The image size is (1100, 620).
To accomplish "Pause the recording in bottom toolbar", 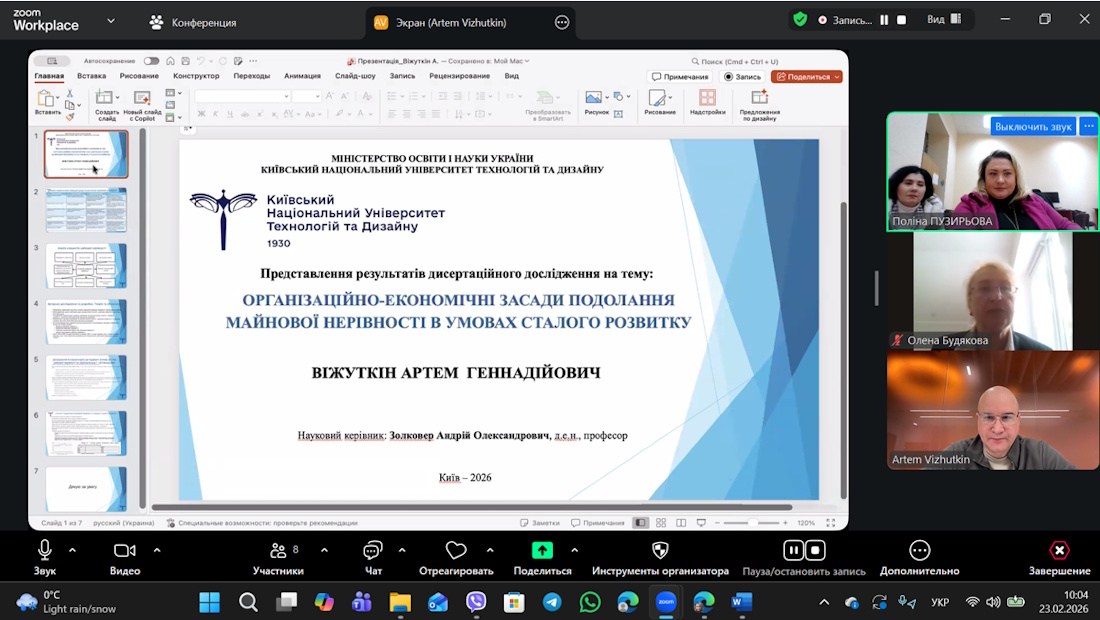I will [793, 550].
